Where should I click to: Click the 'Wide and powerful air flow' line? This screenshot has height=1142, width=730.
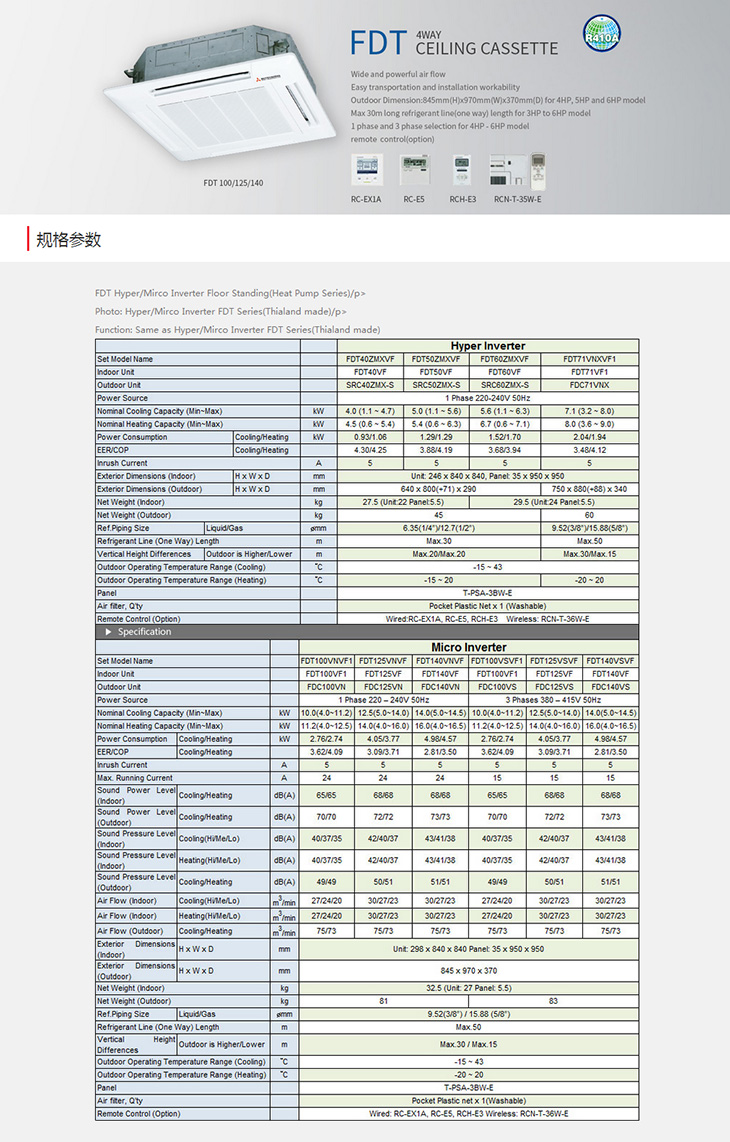(x=398, y=74)
